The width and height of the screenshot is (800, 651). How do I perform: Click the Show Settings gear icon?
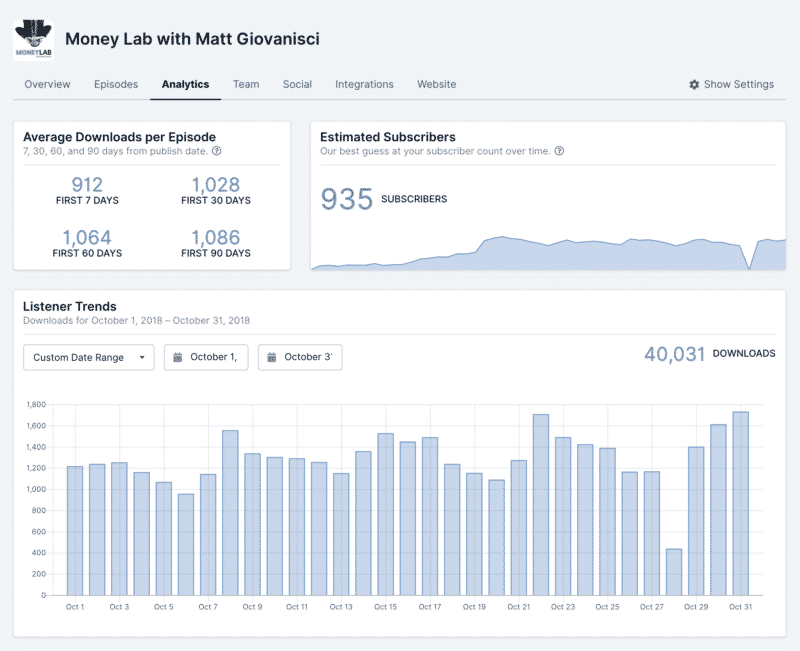point(694,84)
